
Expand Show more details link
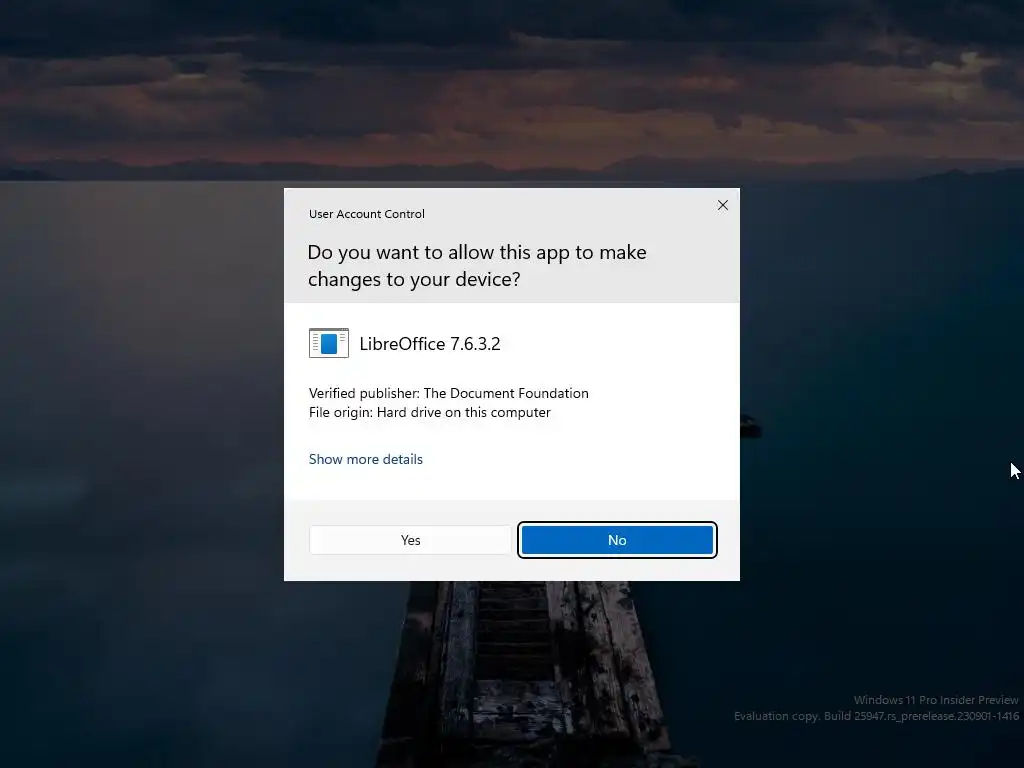(366, 459)
